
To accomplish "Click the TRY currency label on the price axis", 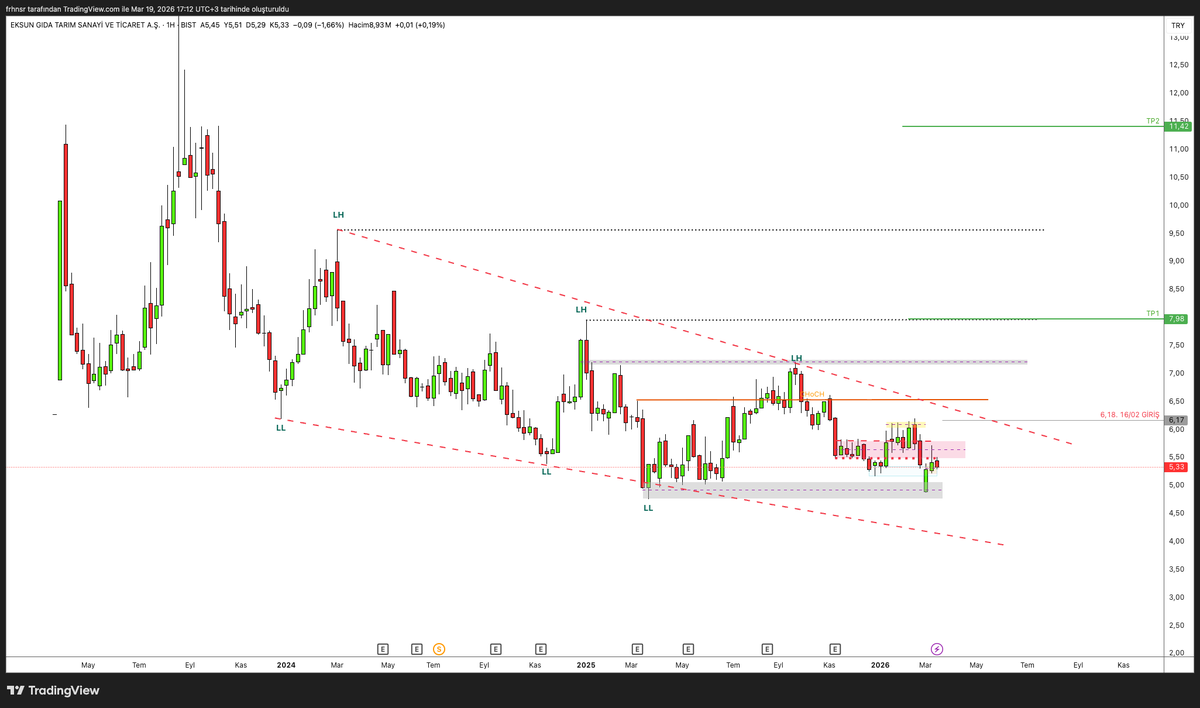I will pos(1177,24).
